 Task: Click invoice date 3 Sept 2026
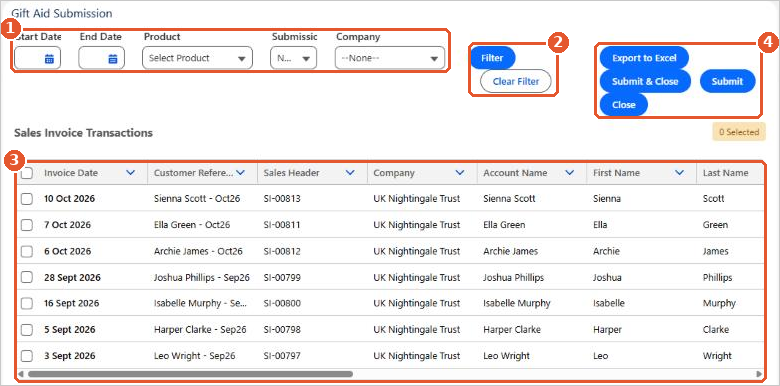pyautogui.click(x=70, y=356)
